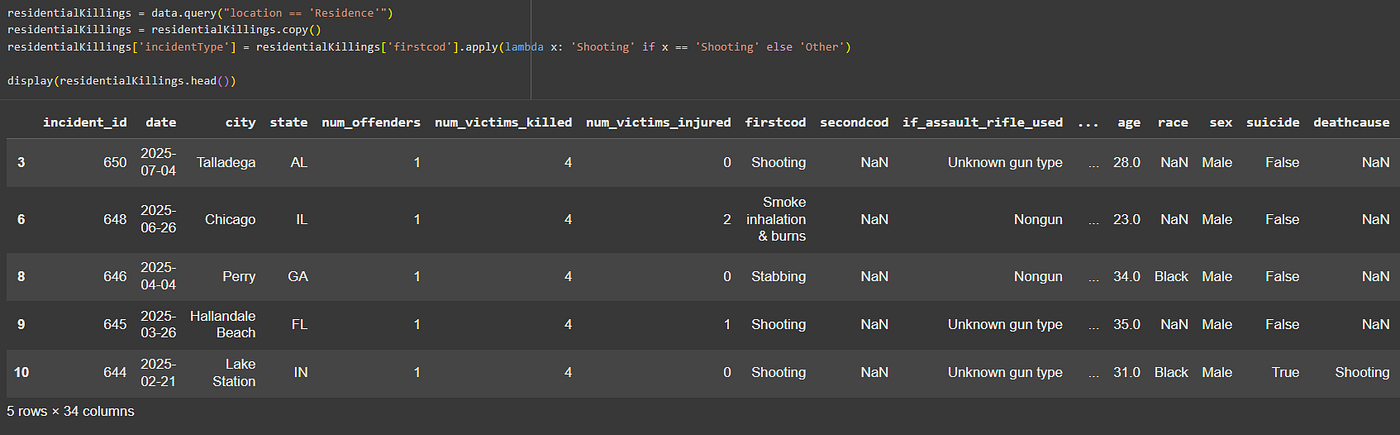This screenshot has width=1400, height=435.
Task: Click the Perry city cell
Action: (239, 276)
